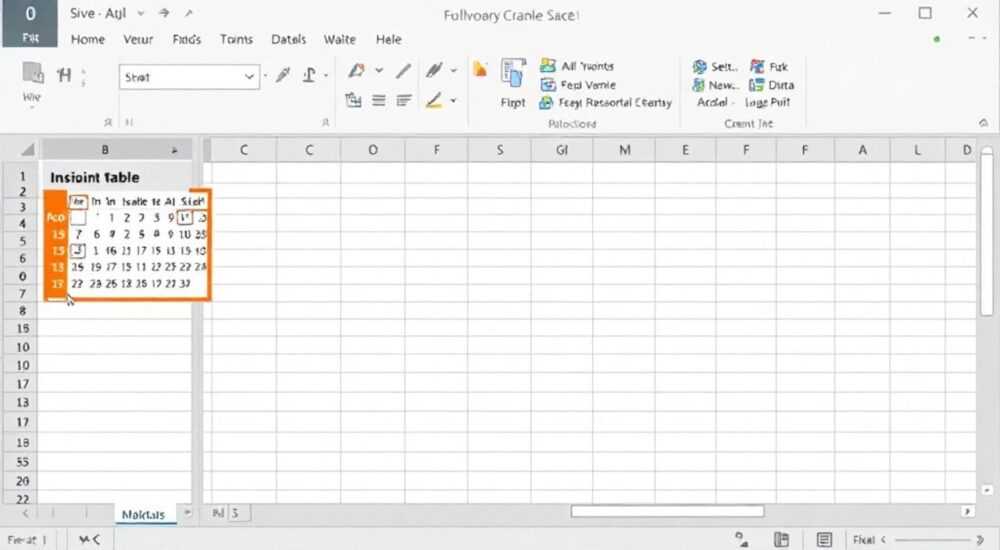Click the fill paint bucket icon
The image size is (1000, 550).
pos(357,70)
